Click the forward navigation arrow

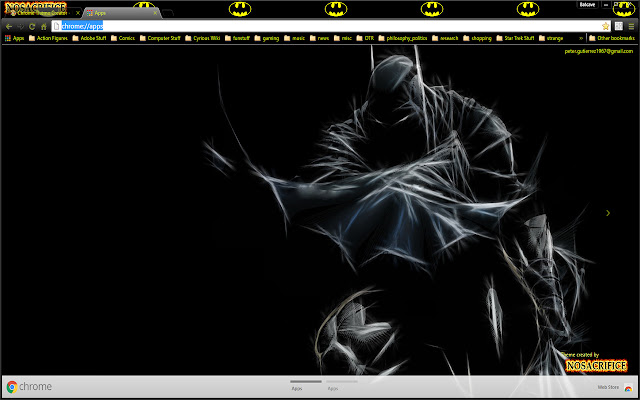pyautogui.click(x=20, y=27)
